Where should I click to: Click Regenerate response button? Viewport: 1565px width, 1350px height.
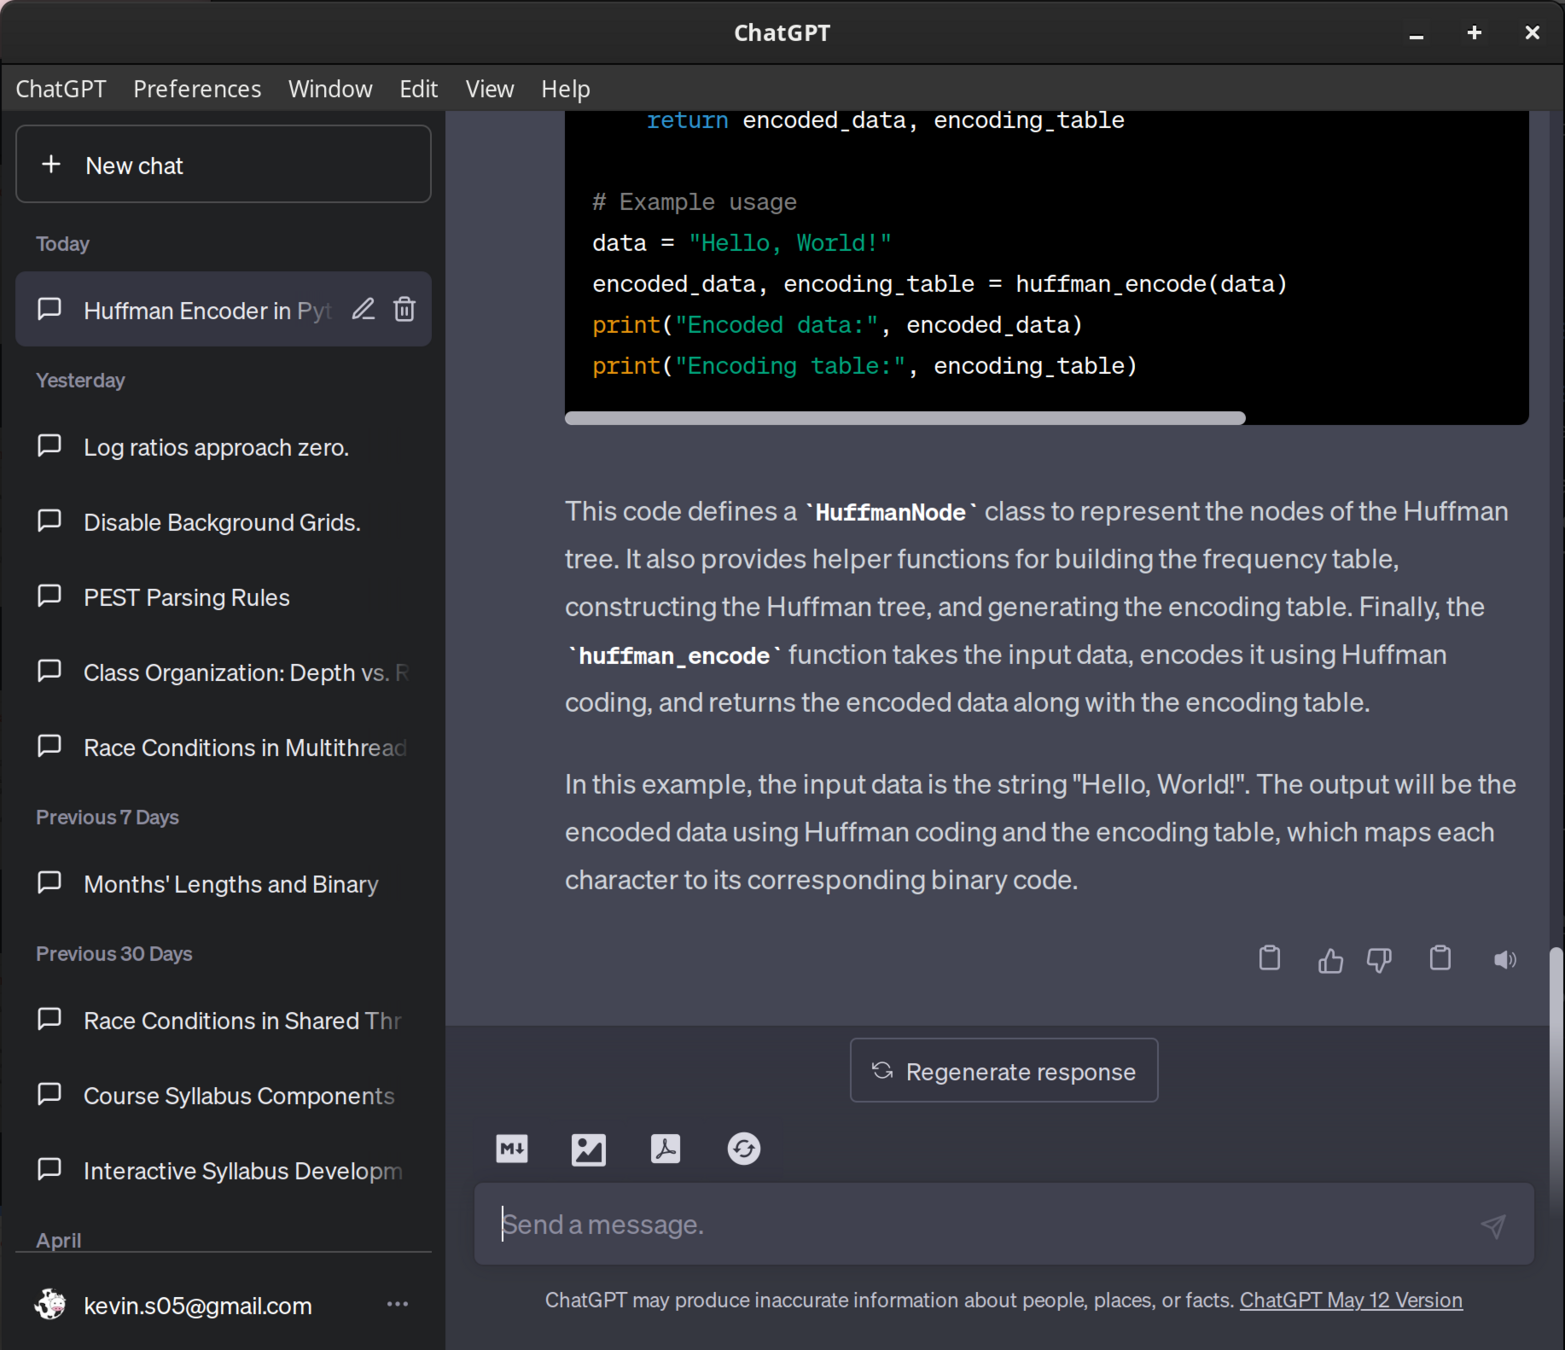click(1004, 1070)
